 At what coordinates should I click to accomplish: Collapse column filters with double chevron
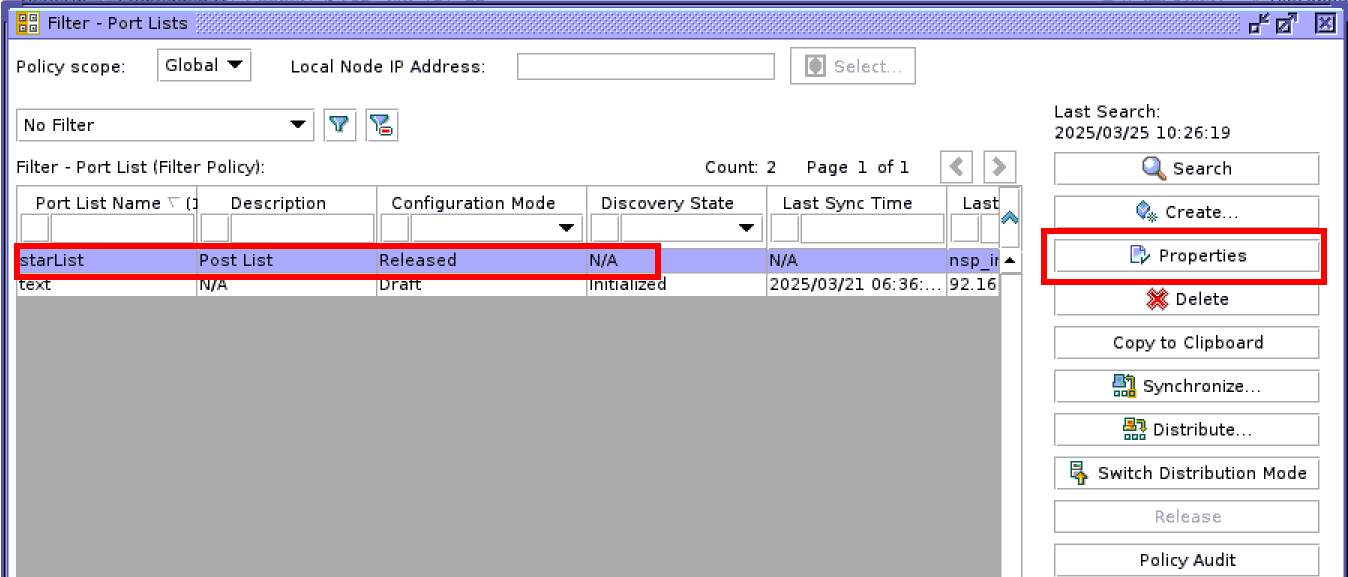[1010, 217]
